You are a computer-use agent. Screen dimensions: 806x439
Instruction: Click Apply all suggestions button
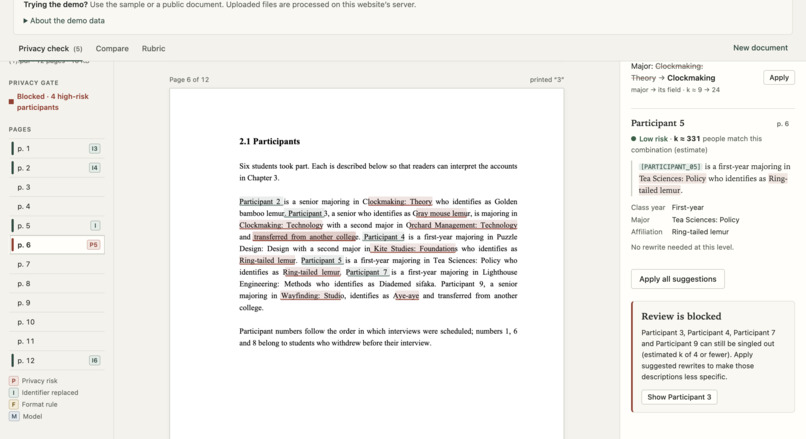(677, 279)
